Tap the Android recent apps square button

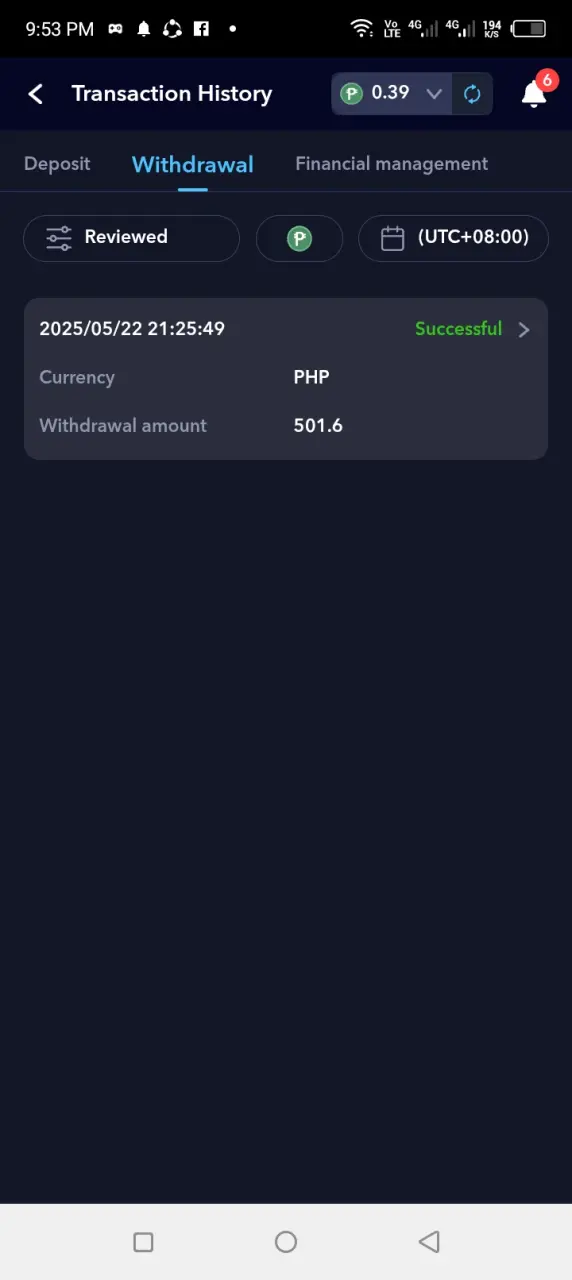coord(143,1242)
